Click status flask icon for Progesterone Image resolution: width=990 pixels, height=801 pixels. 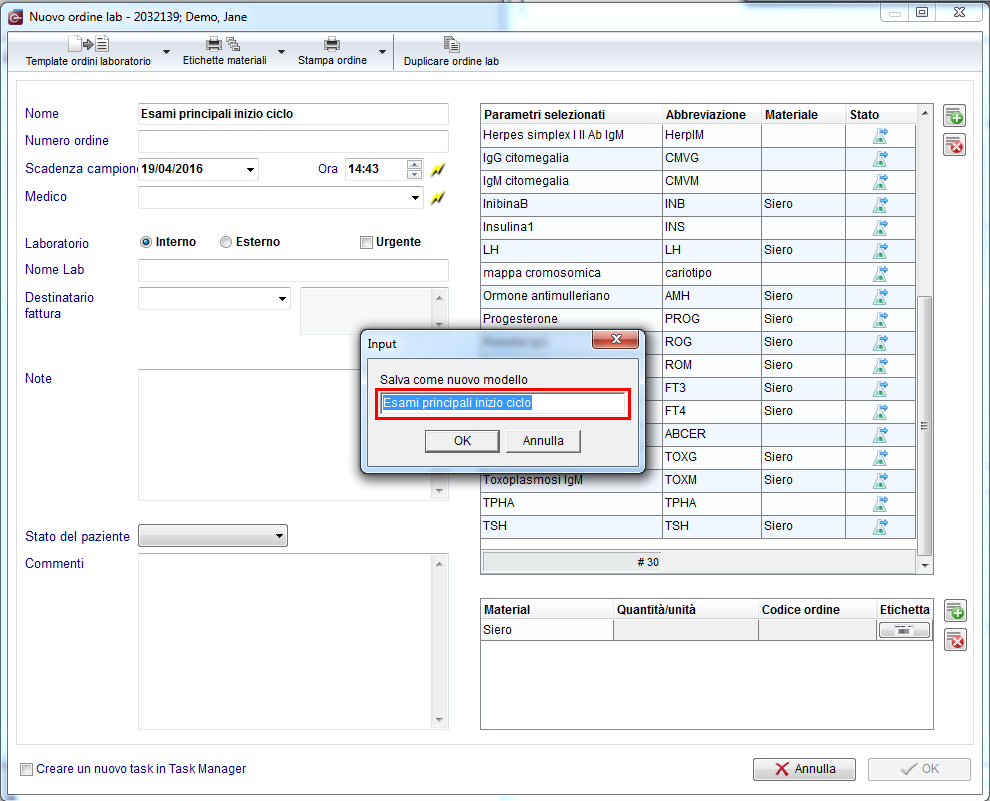click(x=880, y=319)
